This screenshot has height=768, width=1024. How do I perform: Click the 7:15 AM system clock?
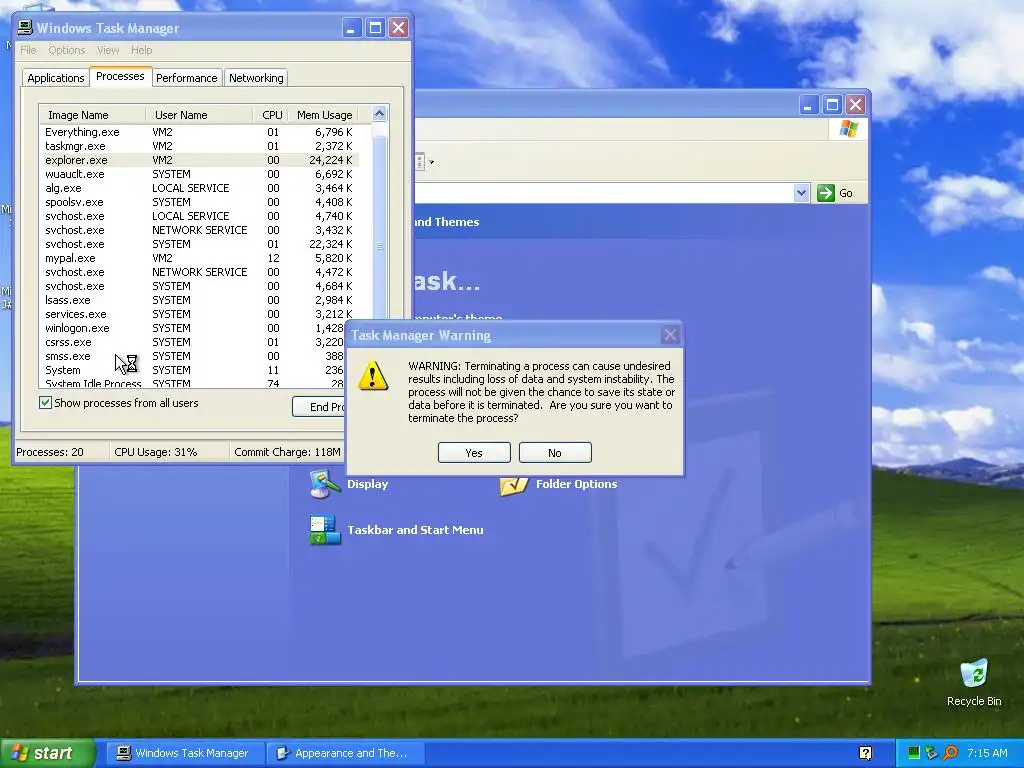(x=987, y=753)
